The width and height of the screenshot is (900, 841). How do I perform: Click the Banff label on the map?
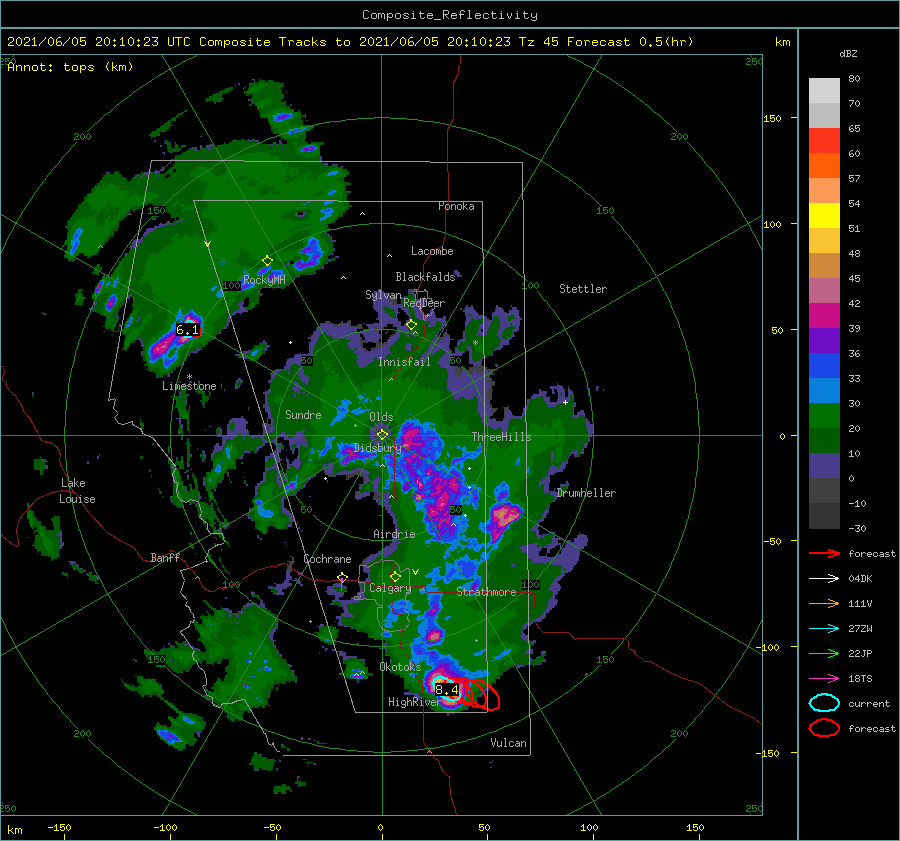[165, 557]
